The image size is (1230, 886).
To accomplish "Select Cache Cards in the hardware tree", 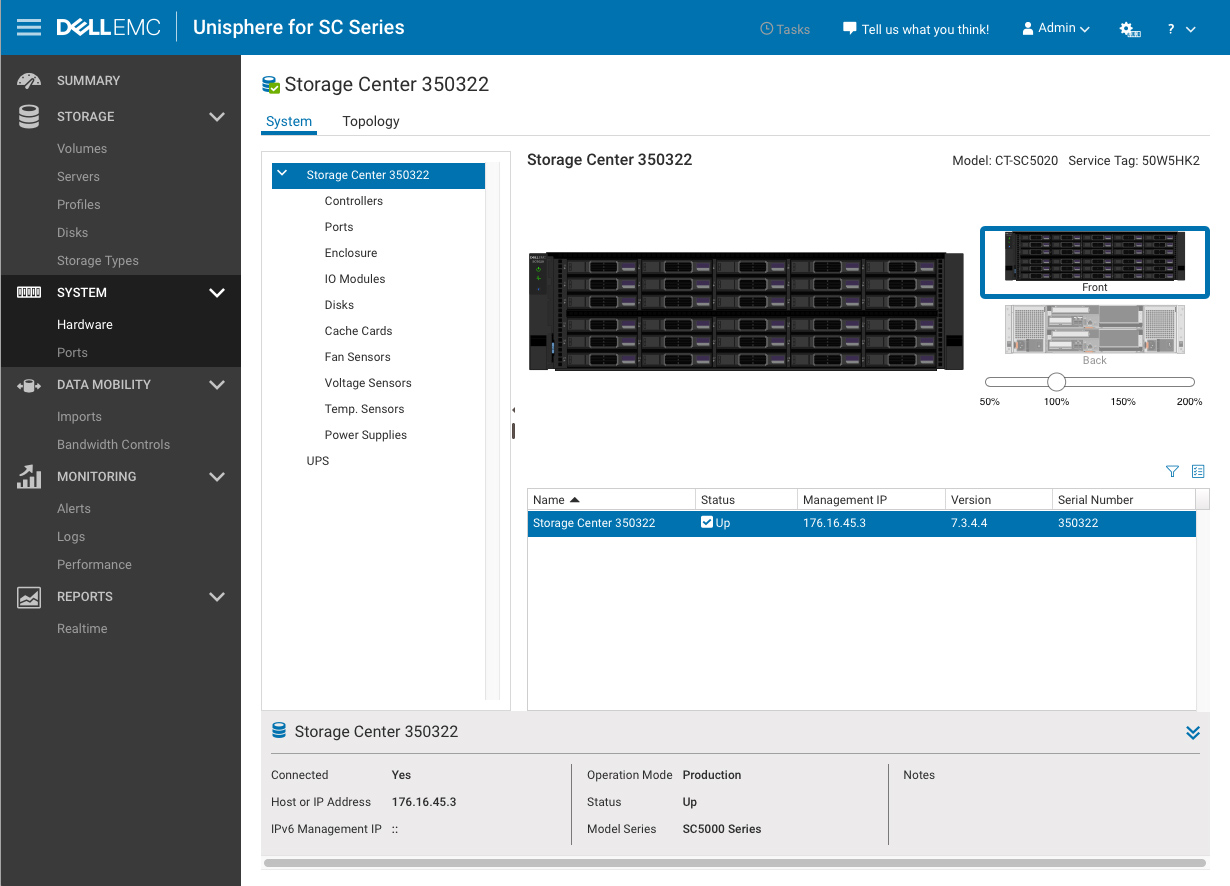I will click(358, 331).
